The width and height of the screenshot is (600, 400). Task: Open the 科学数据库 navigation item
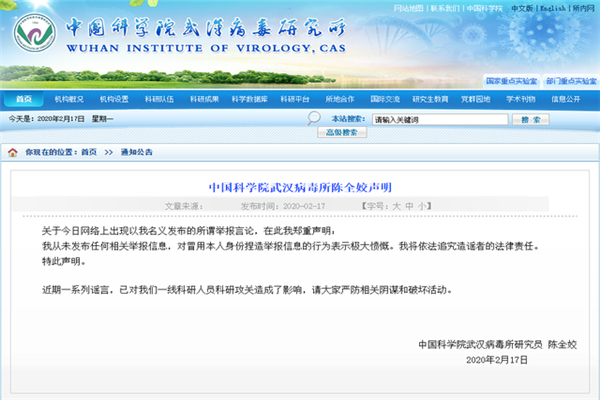tap(250, 99)
